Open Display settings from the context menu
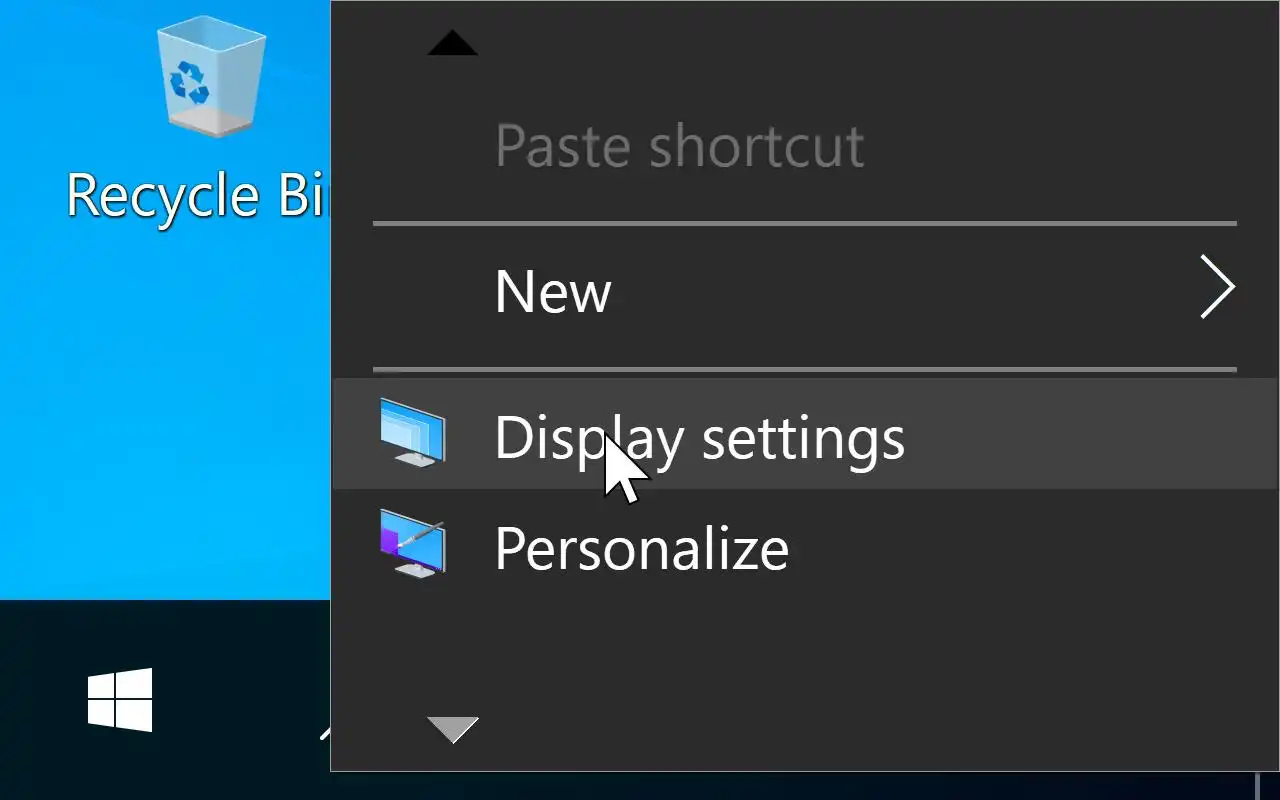 pyautogui.click(x=699, y=437)
